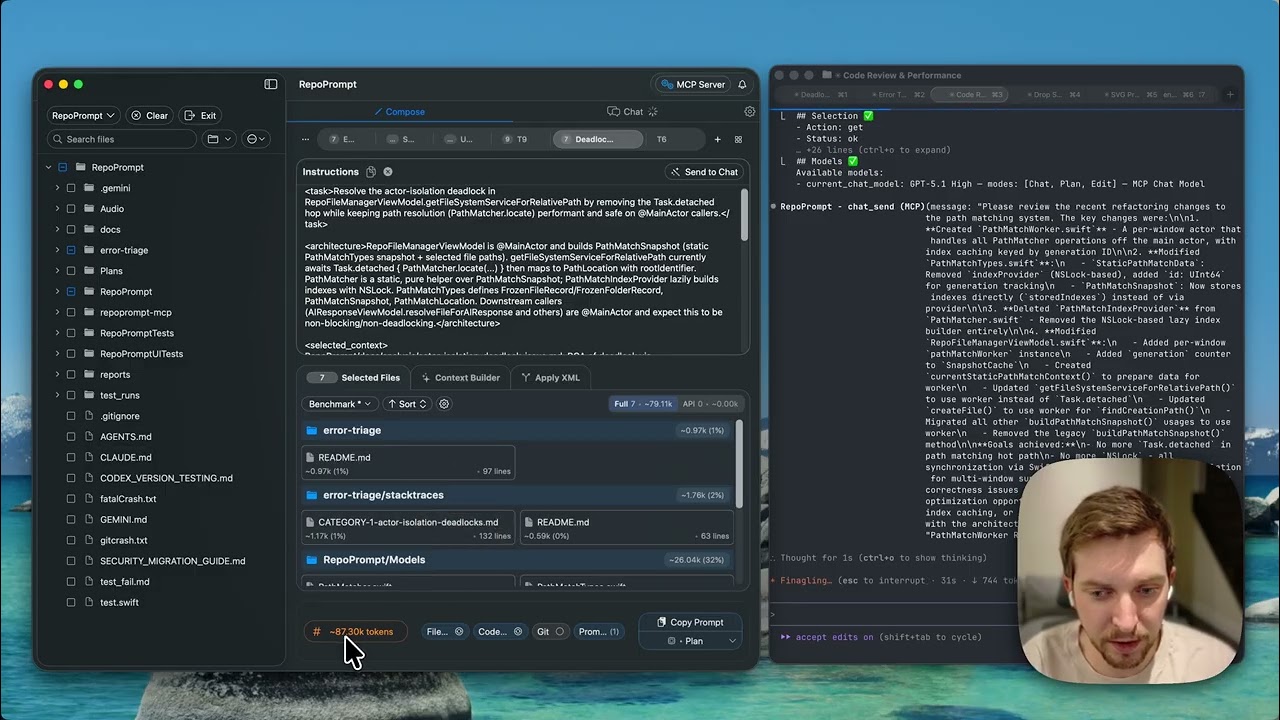This screenshot has width=1280, height=720.
Task: Add a new terminal tab in Code Review window
Action: tap(1230, 95)
